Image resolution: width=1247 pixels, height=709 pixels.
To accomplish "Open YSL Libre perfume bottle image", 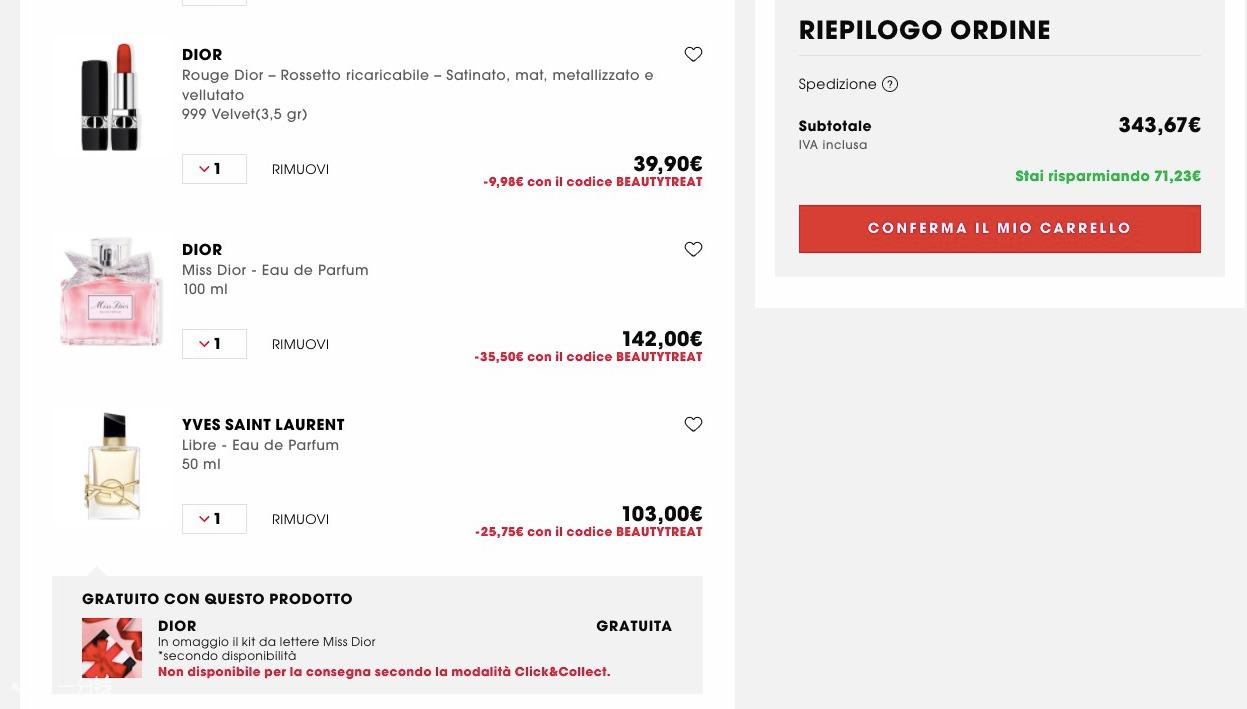I will coord(112,466).
